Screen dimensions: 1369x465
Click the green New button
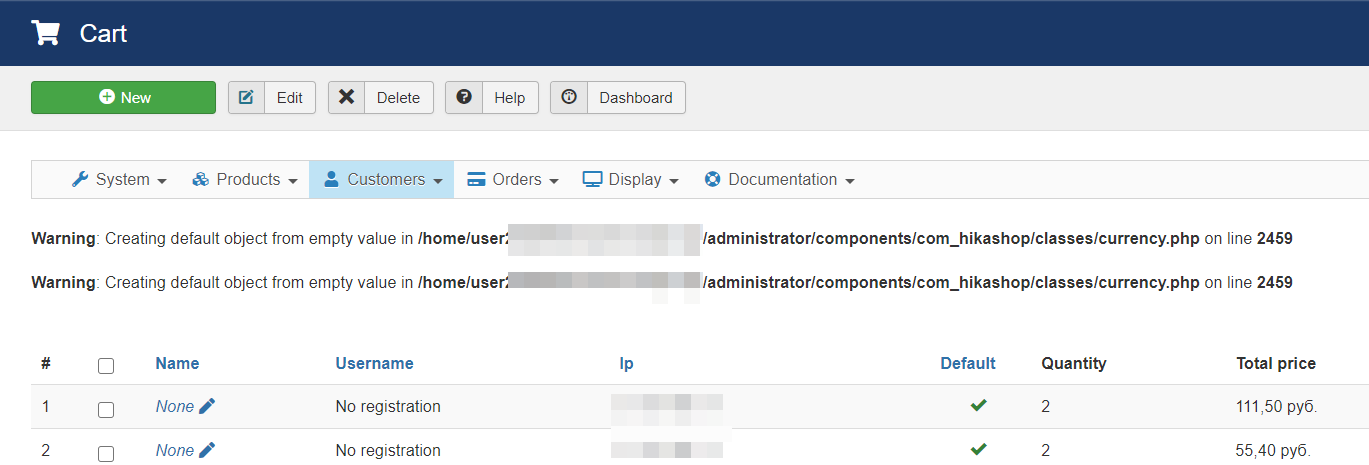(124, 98)
